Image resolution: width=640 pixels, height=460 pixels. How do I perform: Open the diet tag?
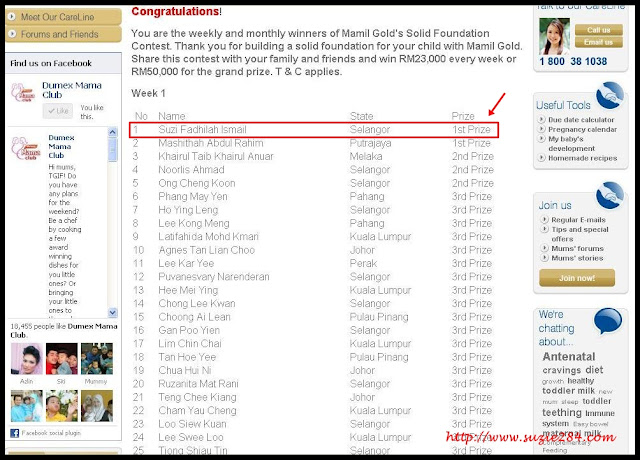[x=594, y=370]
